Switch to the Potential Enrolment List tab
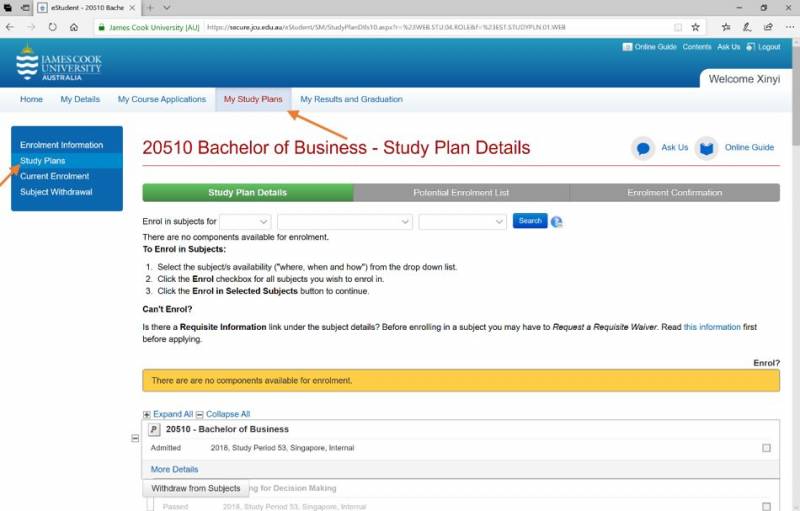This screenshot has height=511, width=800. (461, 193)
